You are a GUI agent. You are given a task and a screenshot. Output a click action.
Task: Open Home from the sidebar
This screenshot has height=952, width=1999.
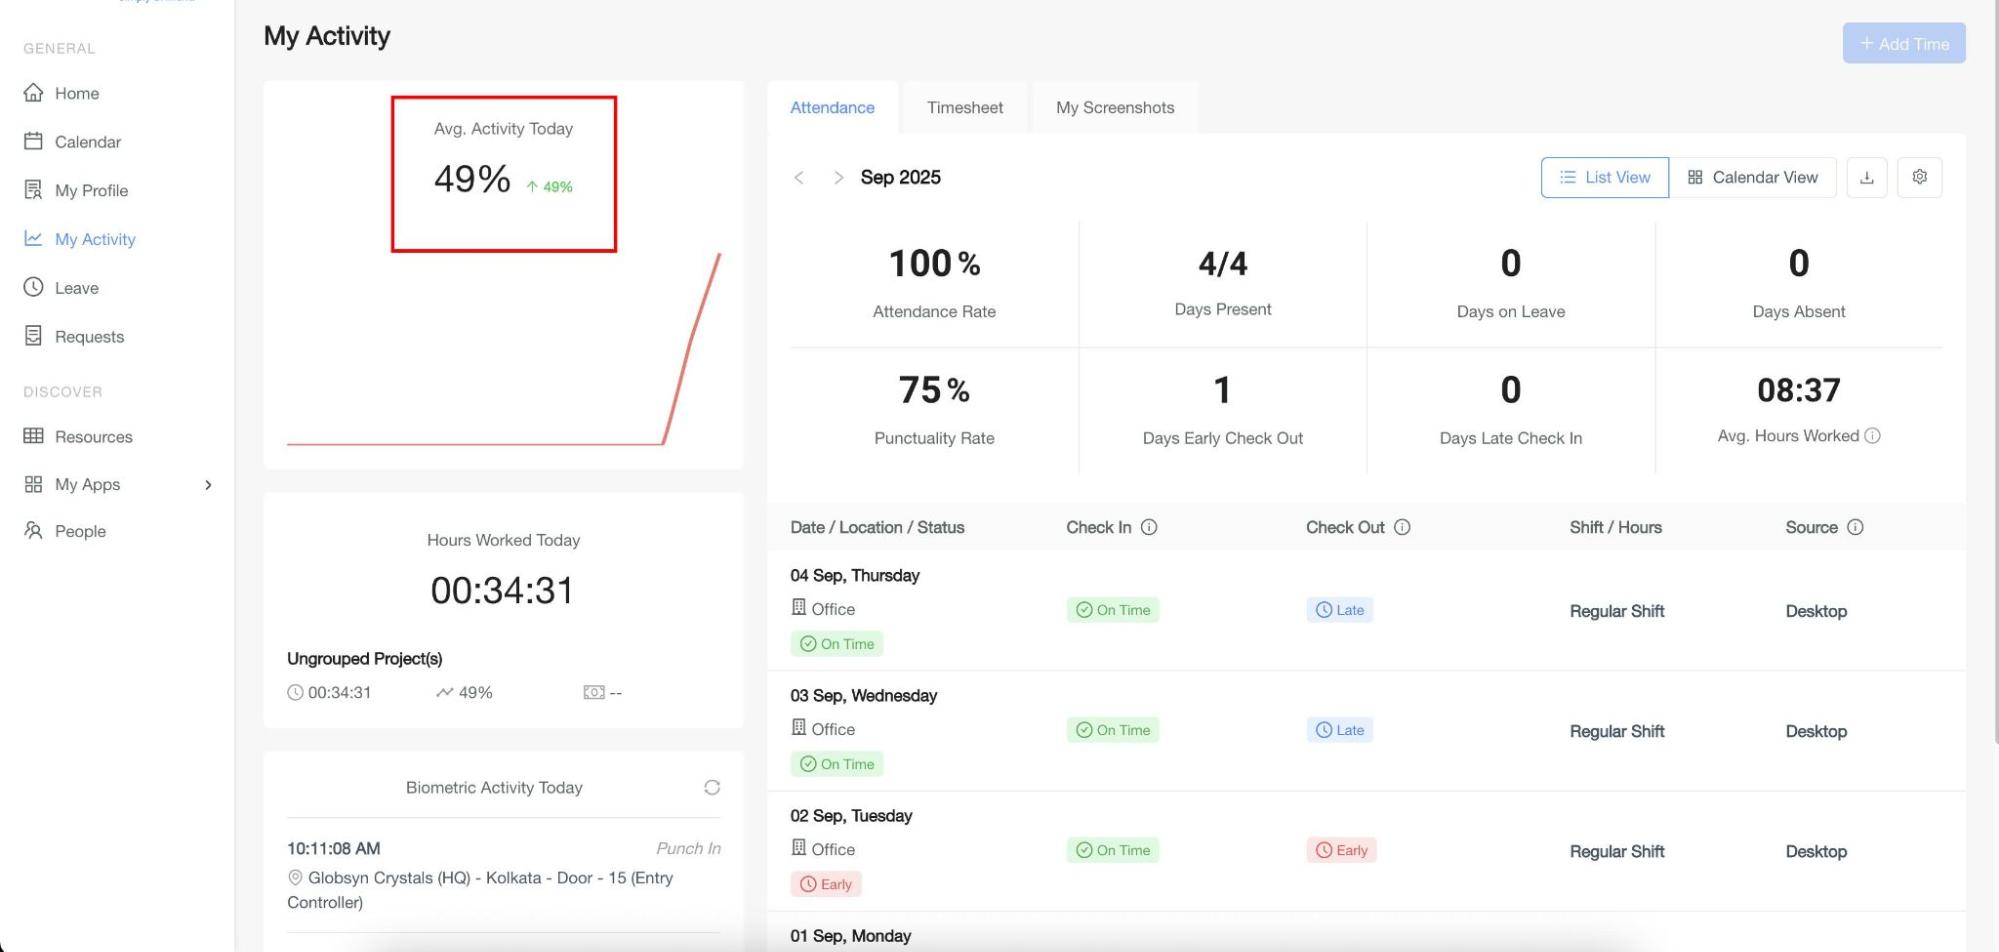click(76, 93)
